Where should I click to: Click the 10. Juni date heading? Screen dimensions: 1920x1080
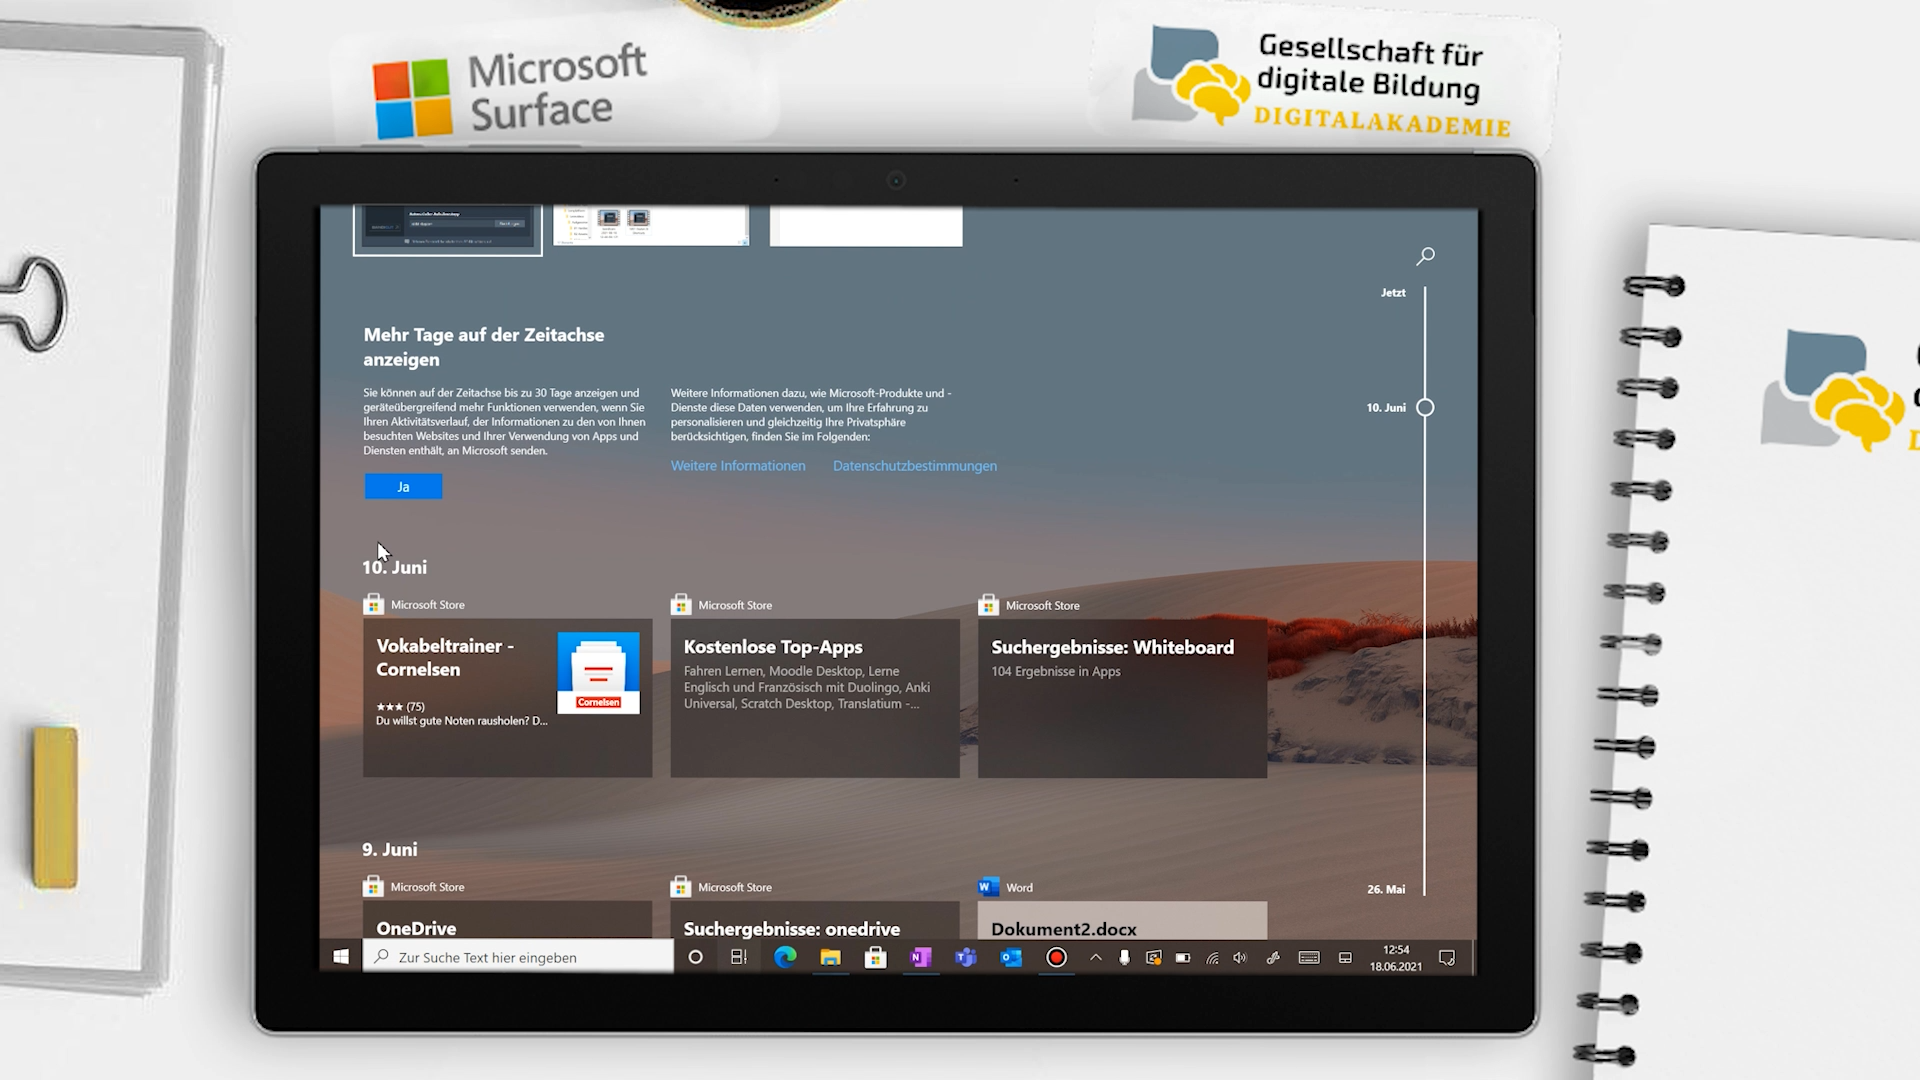[394, 567]
